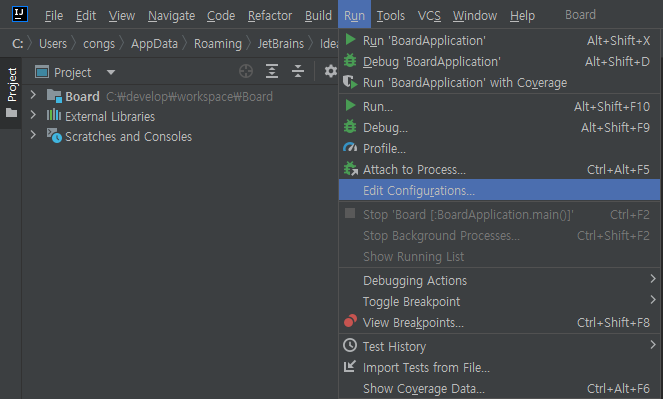
Task: Select the Run... menu entry
Action: [x=499, y=107]
